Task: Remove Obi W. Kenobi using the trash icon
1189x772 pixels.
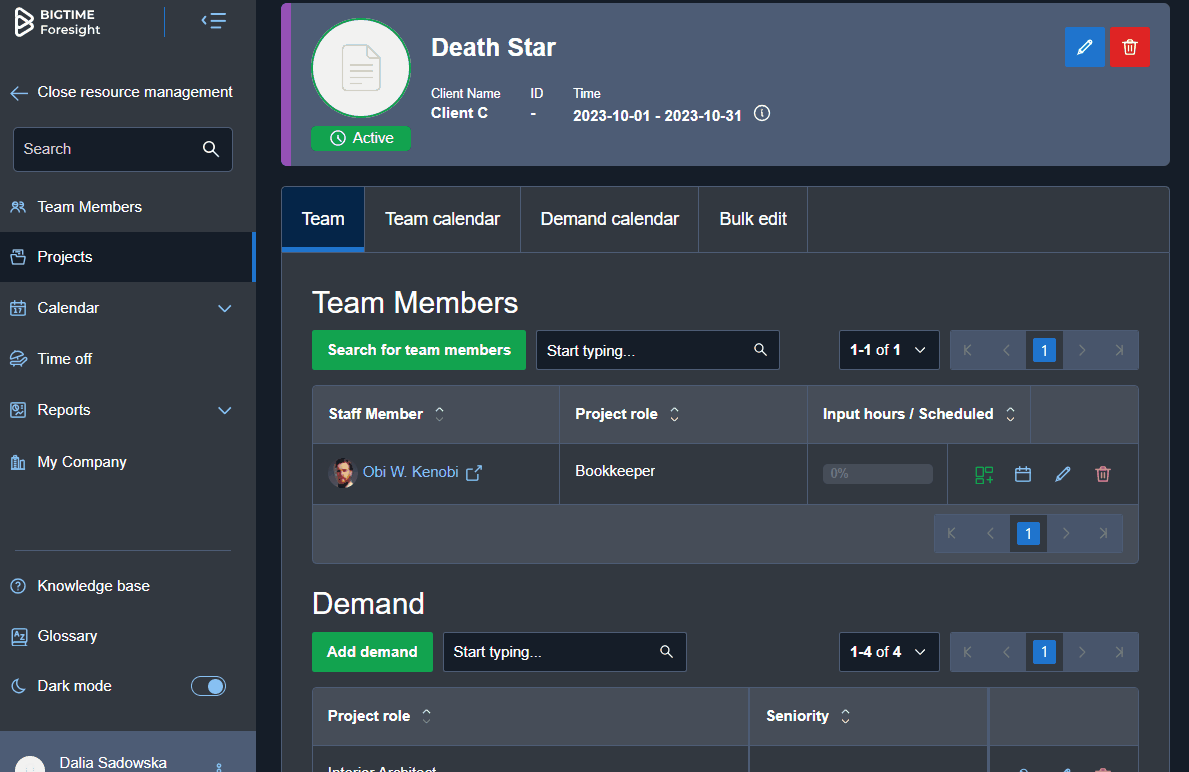Action: pos(1103,474)
